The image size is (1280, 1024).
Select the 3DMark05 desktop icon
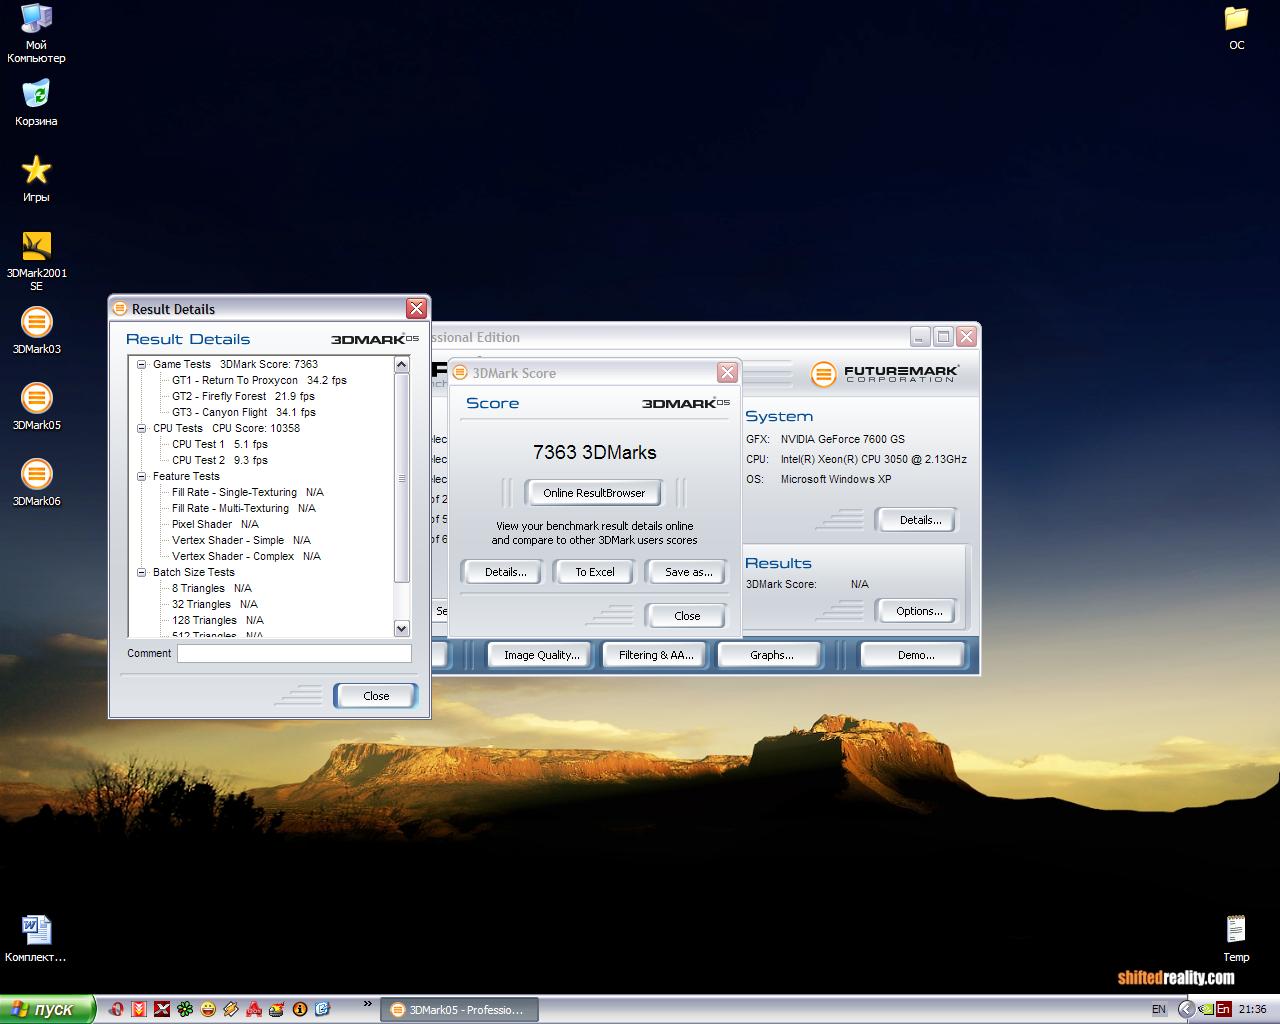click(36, 407)
